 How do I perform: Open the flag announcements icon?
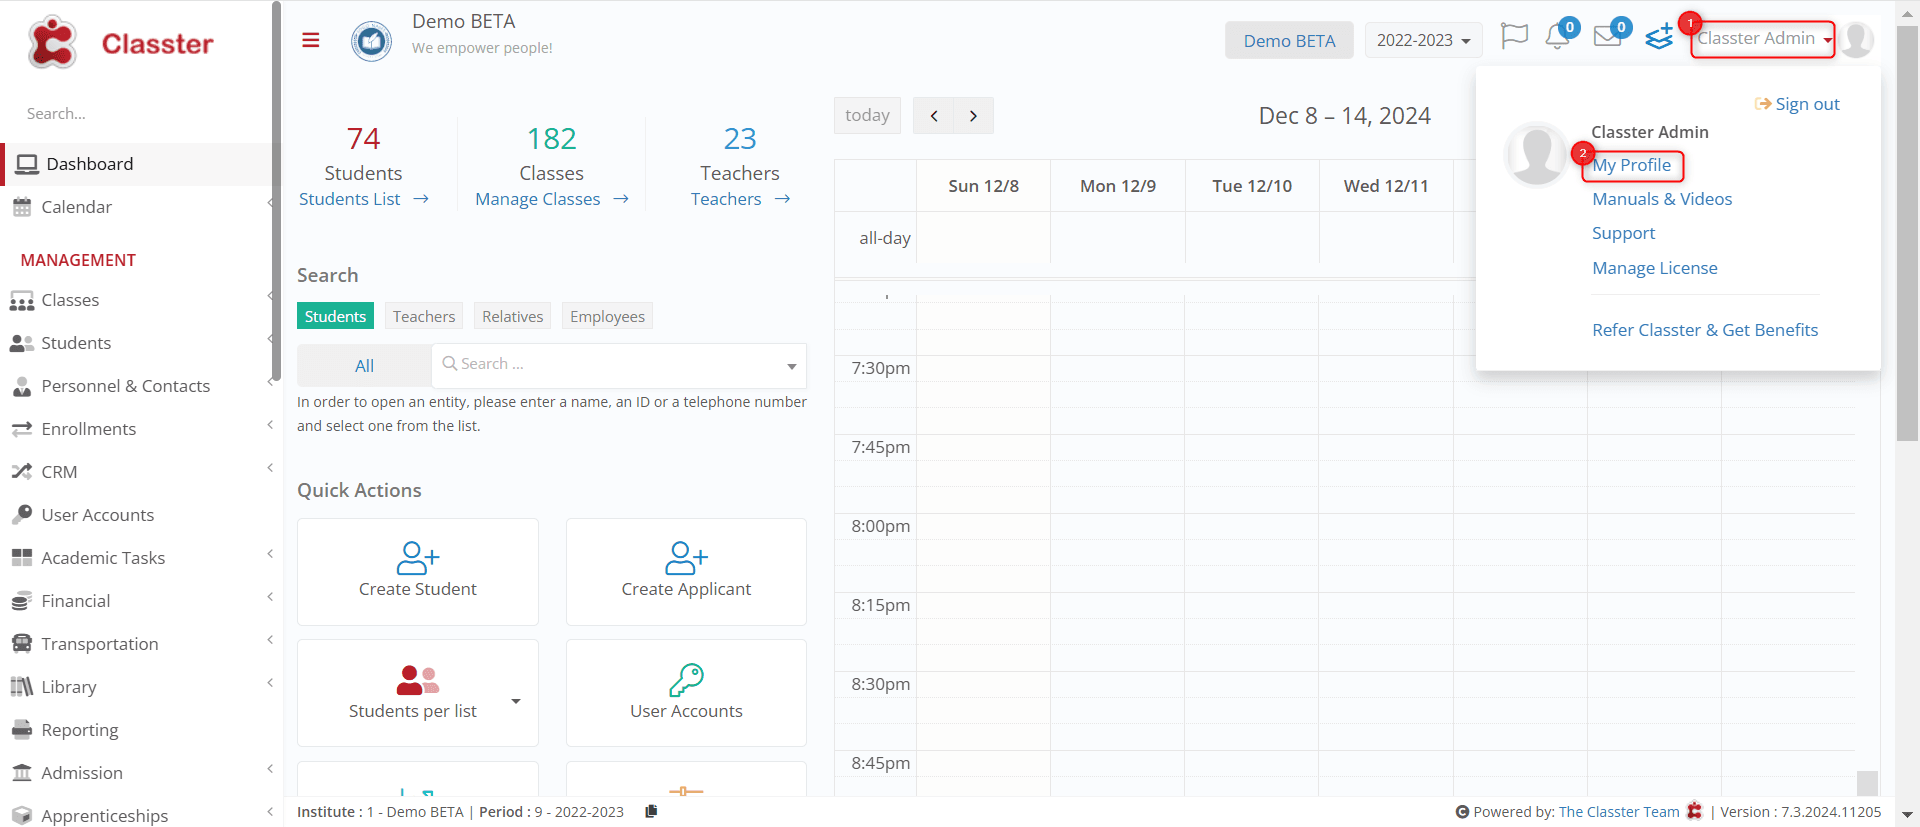click(x=1514, y=37)
